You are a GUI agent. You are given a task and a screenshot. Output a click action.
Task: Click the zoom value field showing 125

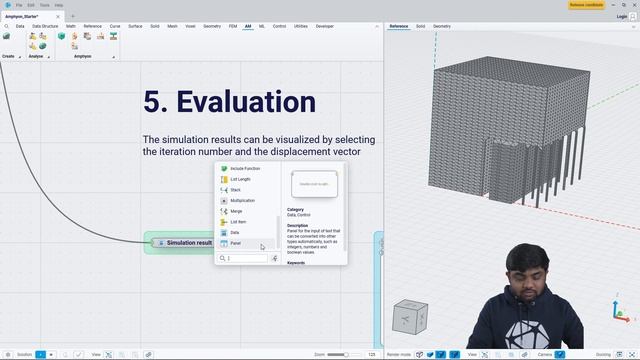click(371, 354)
